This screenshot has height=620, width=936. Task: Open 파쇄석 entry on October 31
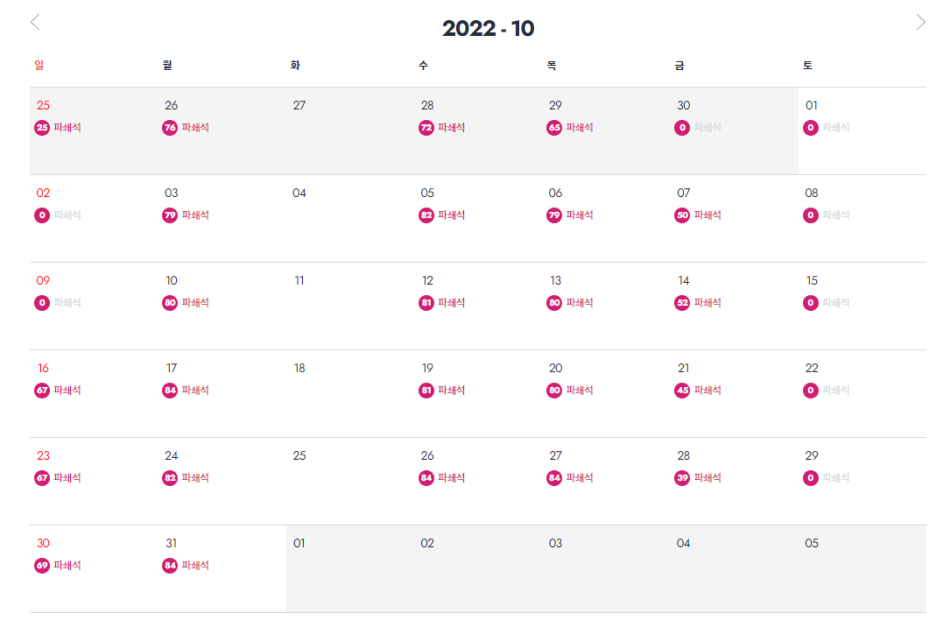pyautogui.click(x=195, y=566)
